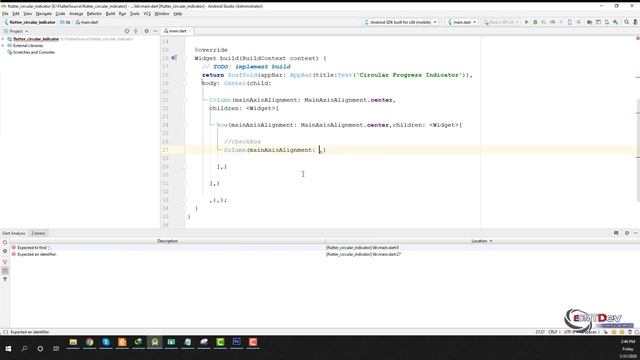Image resolution: width=640 pixels, height=360 pixels.
Task: Open the File menu
Action: (5, 13)
